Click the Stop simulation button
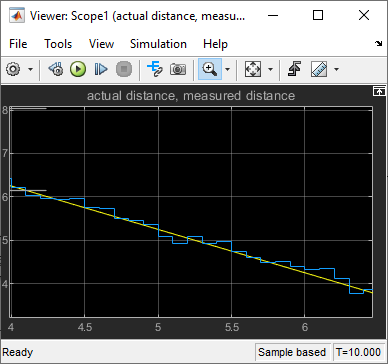 [124, 69]
